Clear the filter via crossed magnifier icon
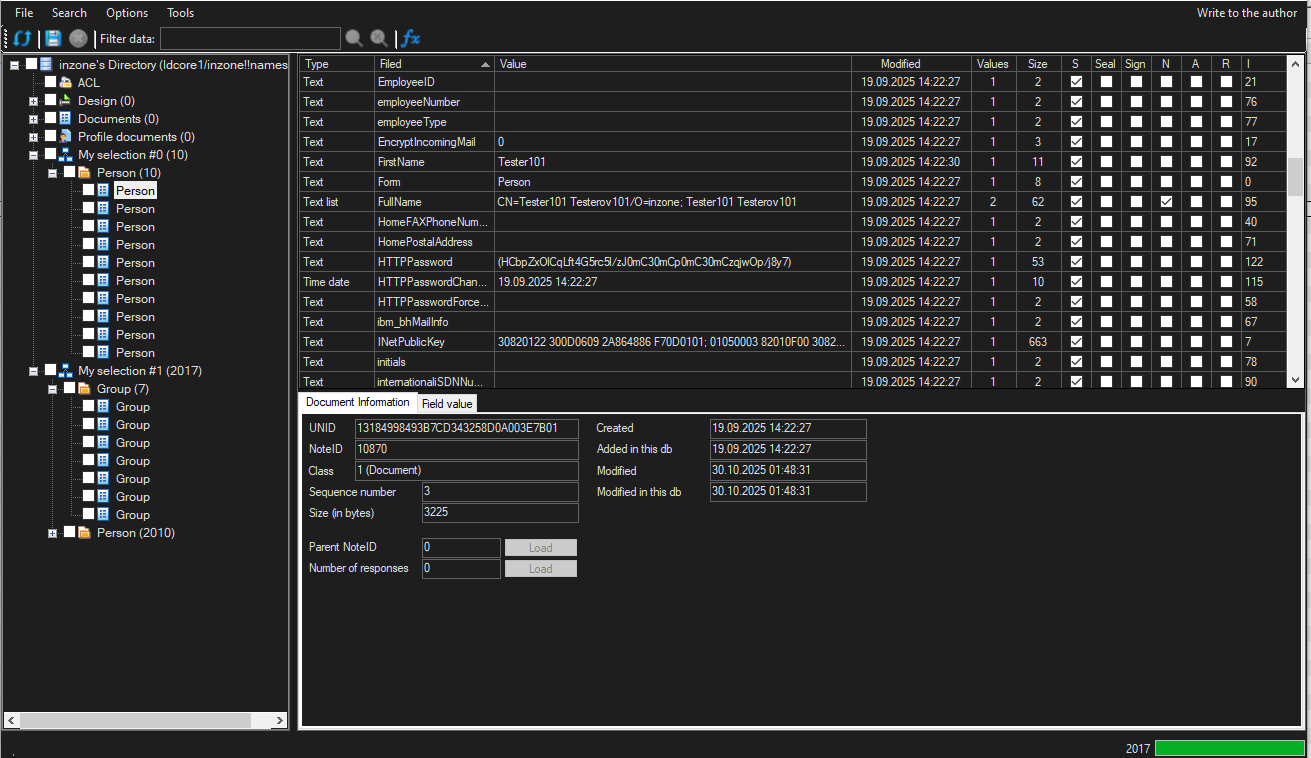Screen dimensions: 1311x758 (x=378, y=38)
